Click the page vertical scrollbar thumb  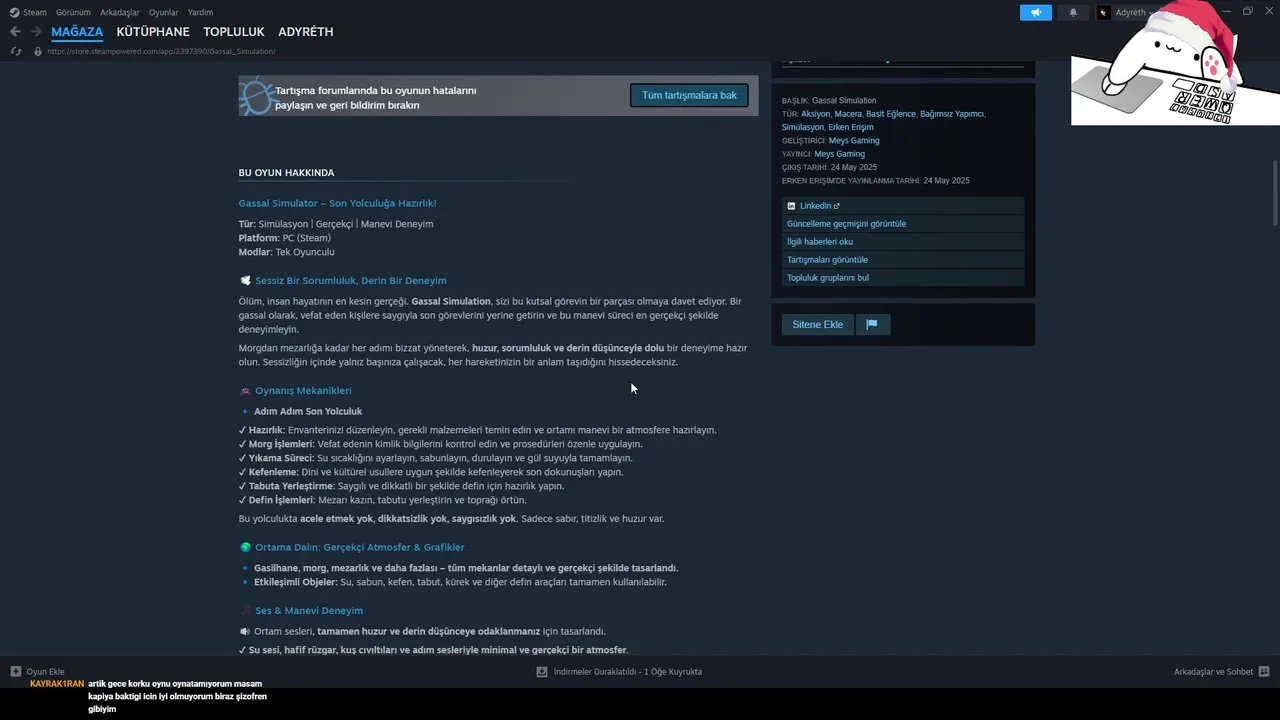(x=1274, y=192)
